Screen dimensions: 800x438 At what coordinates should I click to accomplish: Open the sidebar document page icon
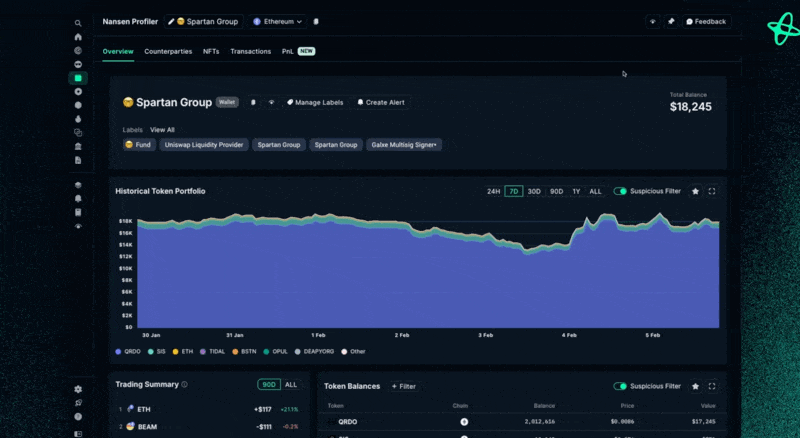(78, 160)
